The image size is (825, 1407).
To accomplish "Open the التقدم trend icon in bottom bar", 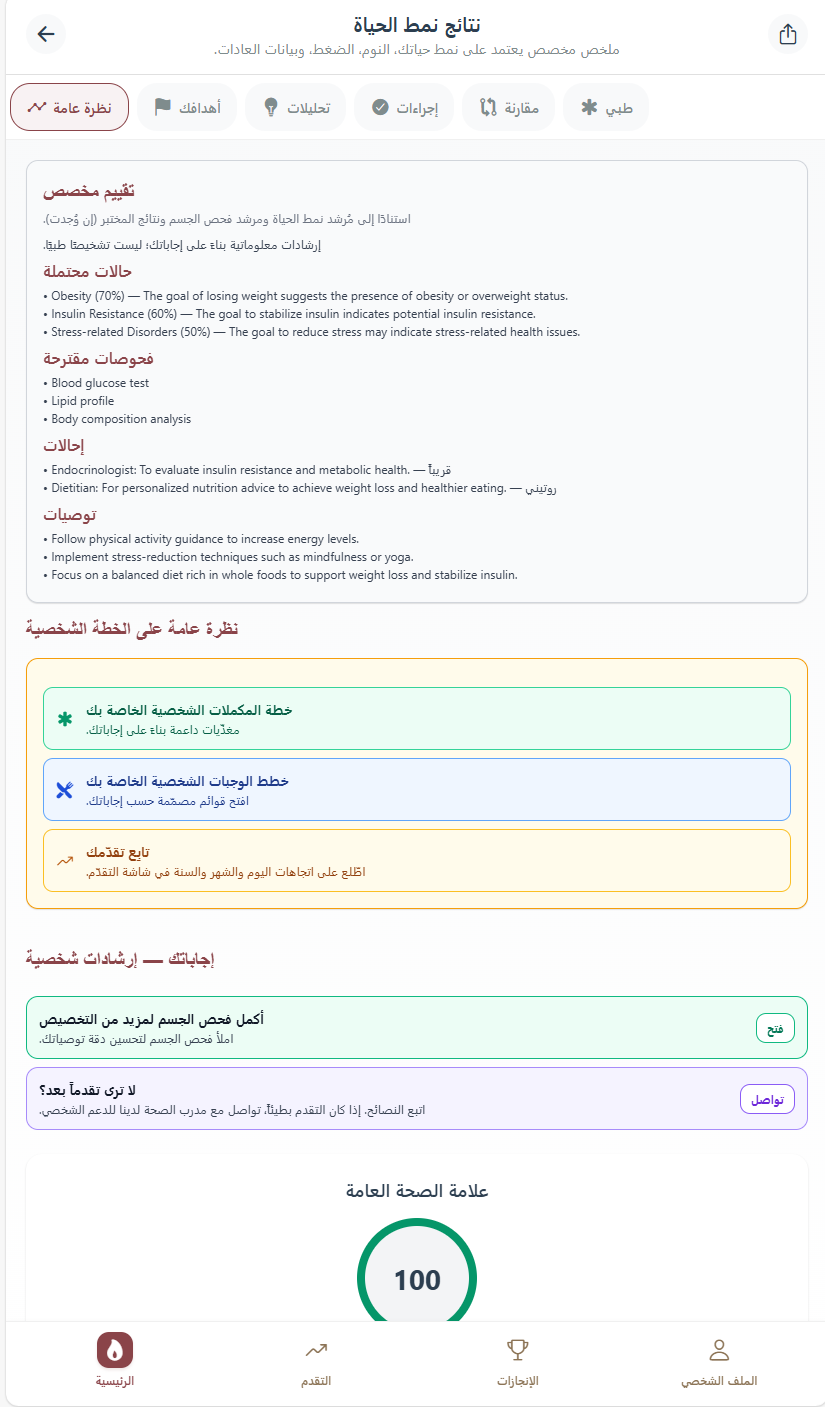I will tap(316, 1350).
